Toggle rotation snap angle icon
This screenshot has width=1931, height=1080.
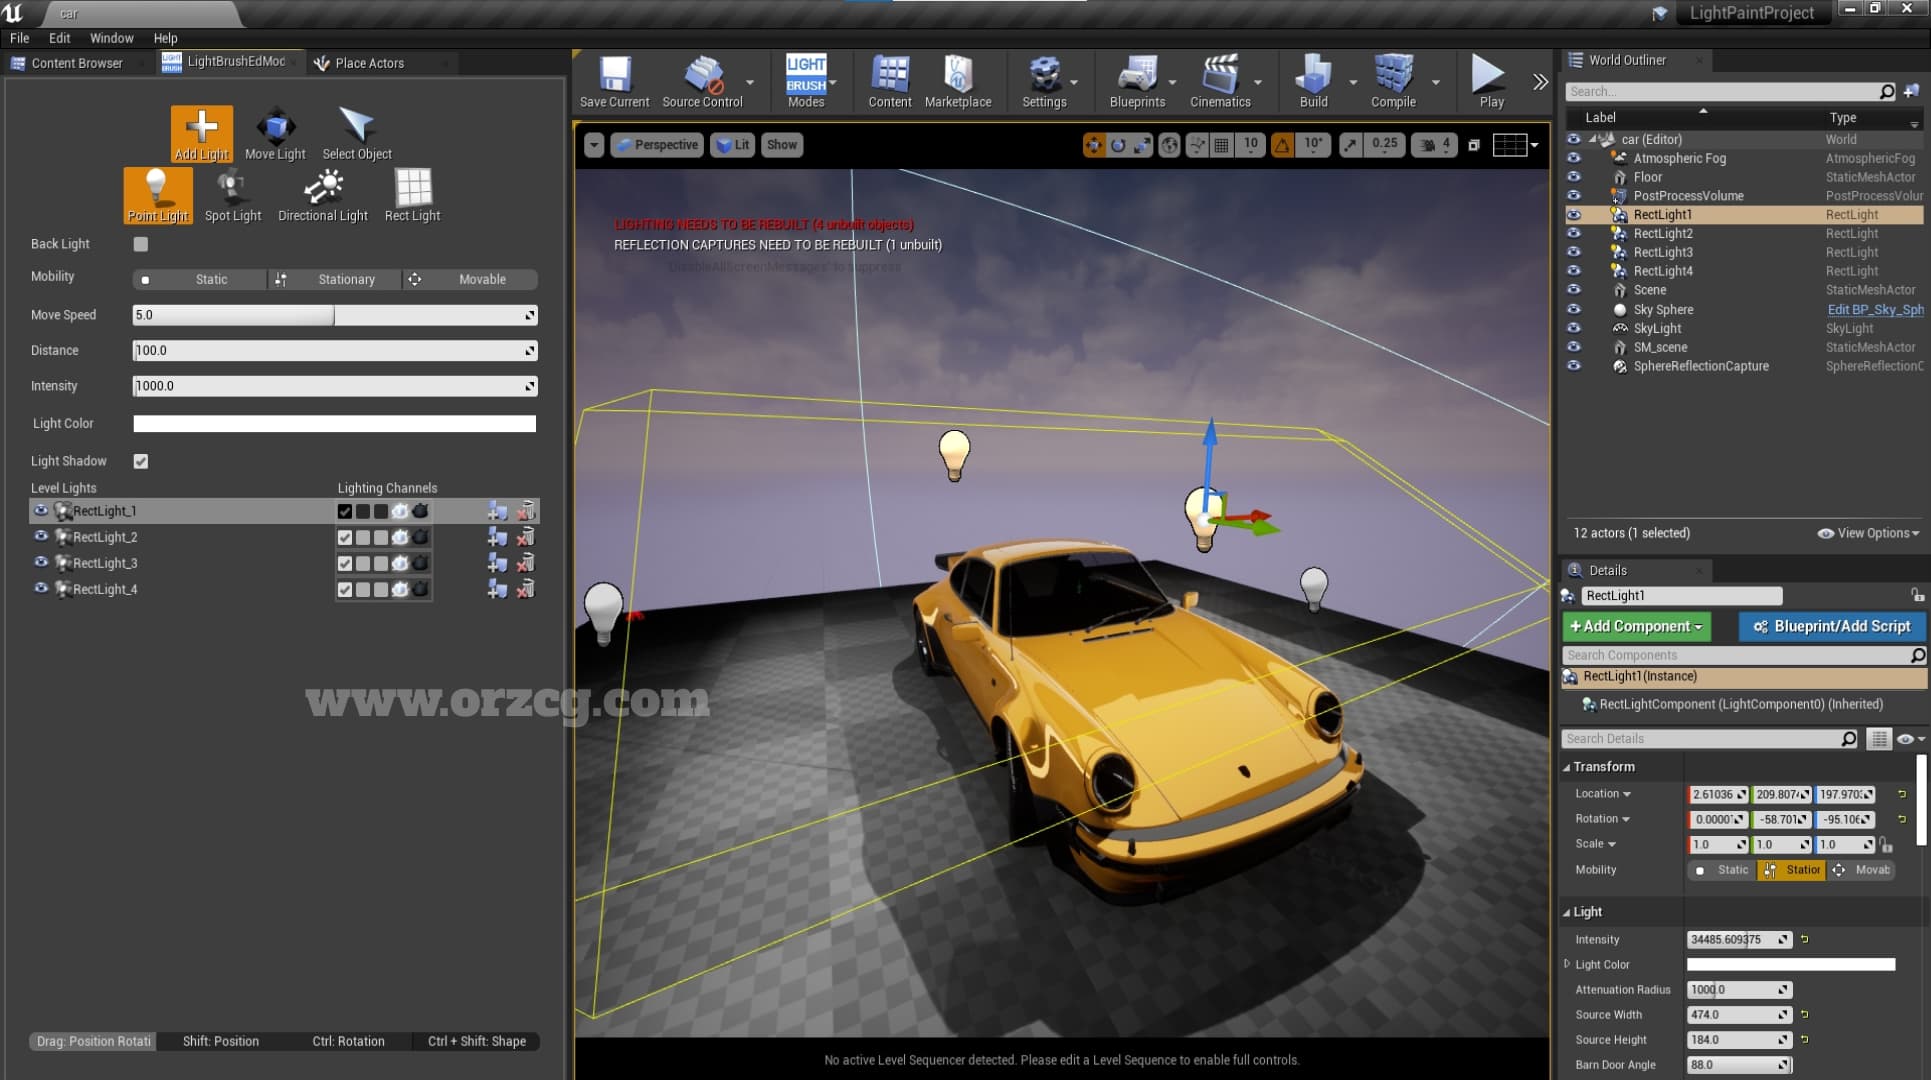point(1282,145)
